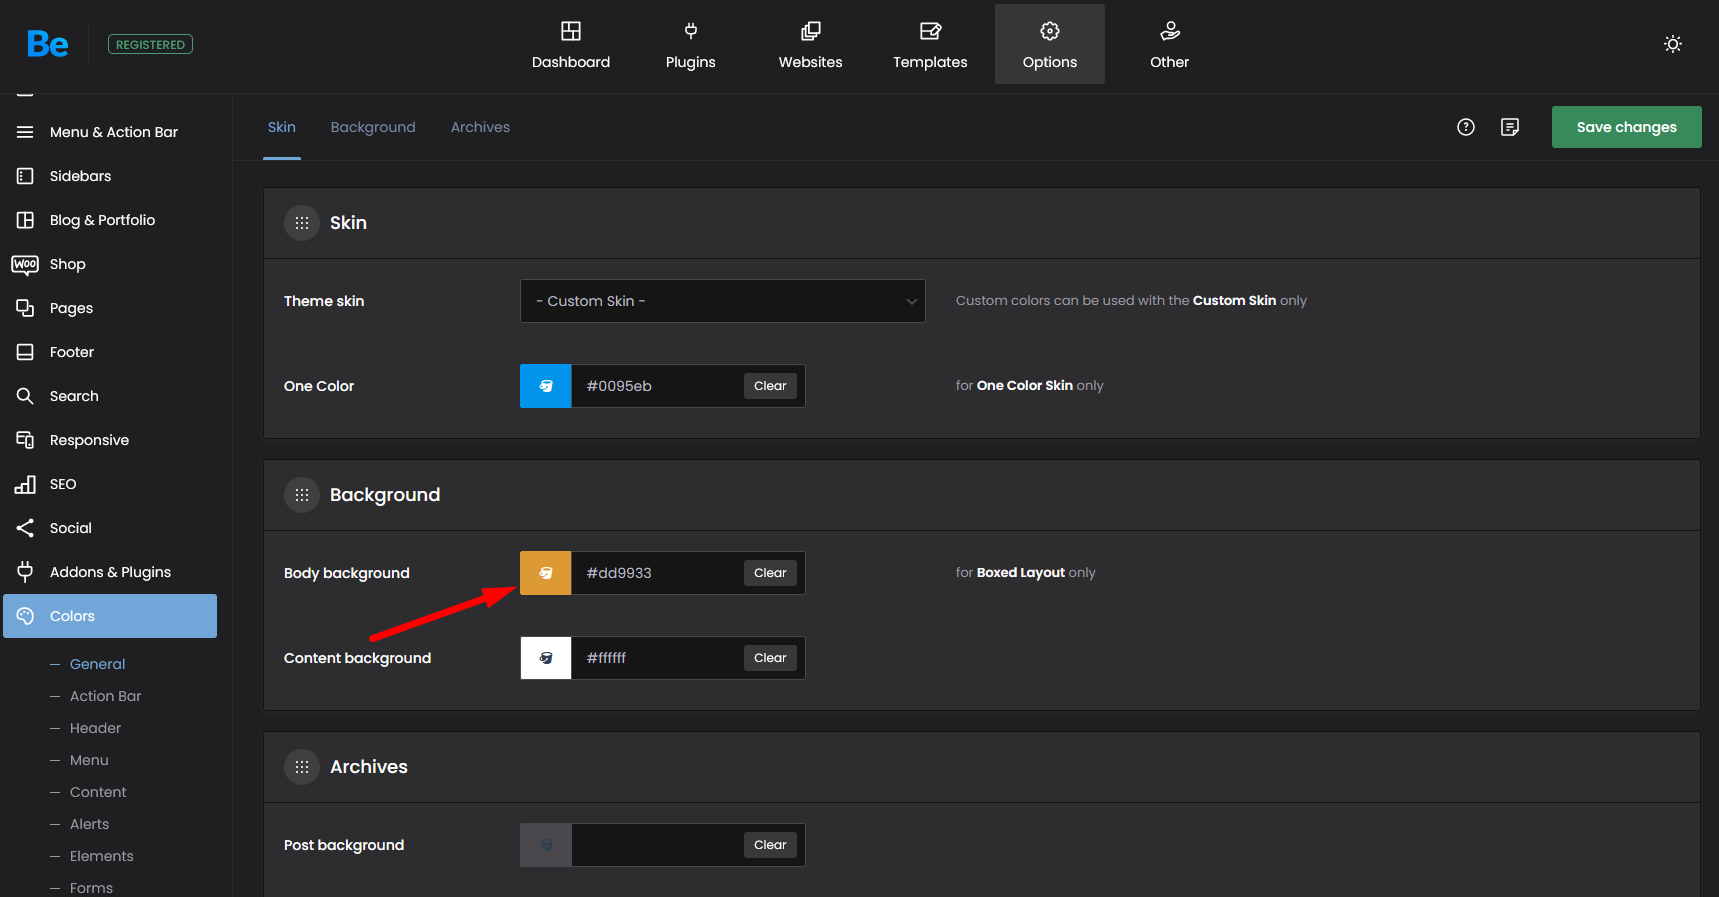1719x897 pixels.
Task: Open the Templates section
Action: [x=930, y=45]
